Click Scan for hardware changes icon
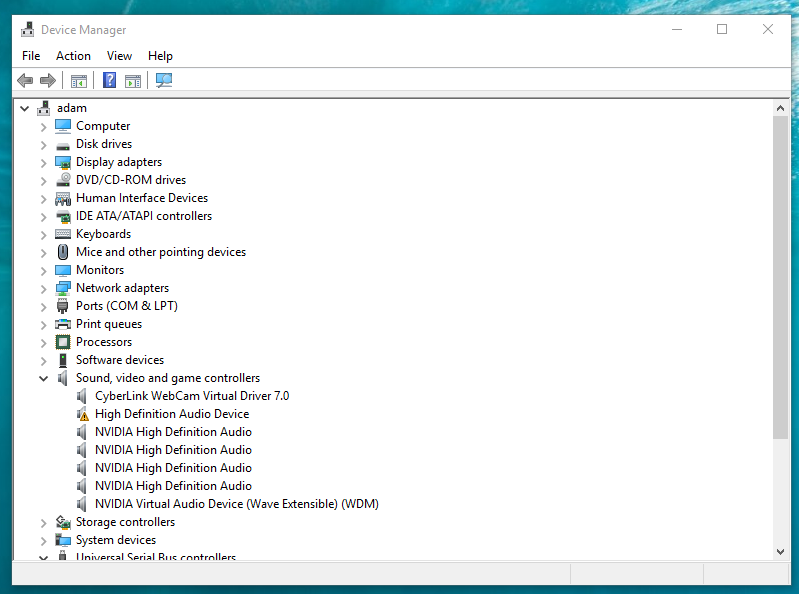The image size is (799, 594). pyautogui.click(x=164, y=80)
